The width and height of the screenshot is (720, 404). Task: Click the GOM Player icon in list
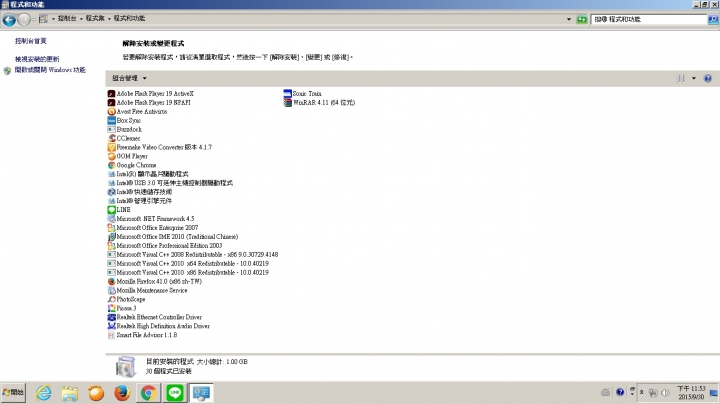[111, 156]
